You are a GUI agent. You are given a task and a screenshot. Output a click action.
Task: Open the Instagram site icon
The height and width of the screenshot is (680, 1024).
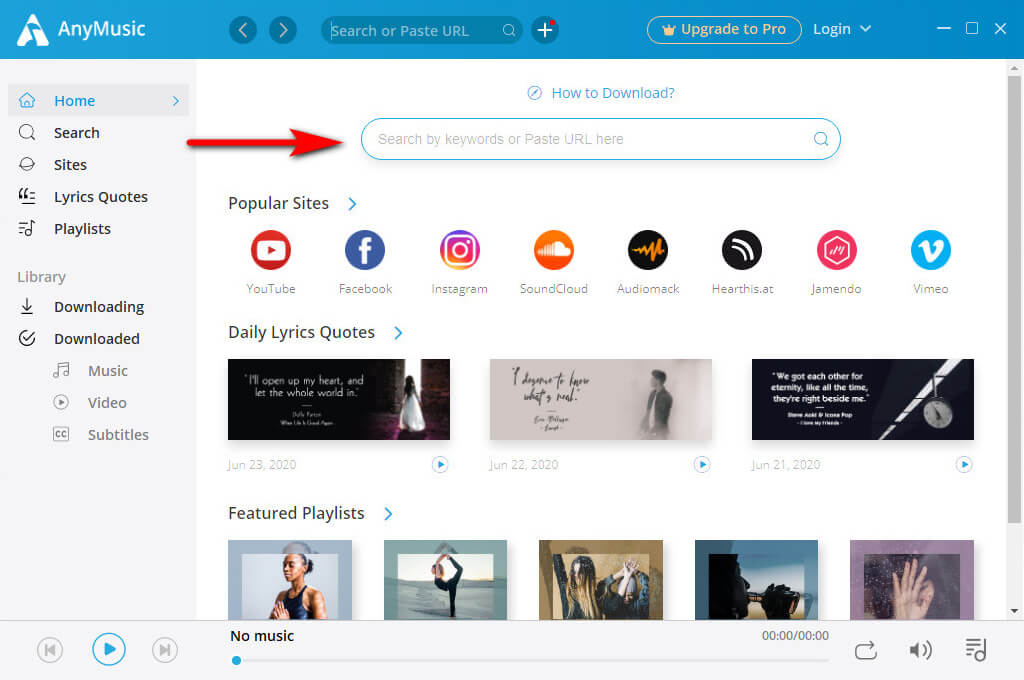459,250
